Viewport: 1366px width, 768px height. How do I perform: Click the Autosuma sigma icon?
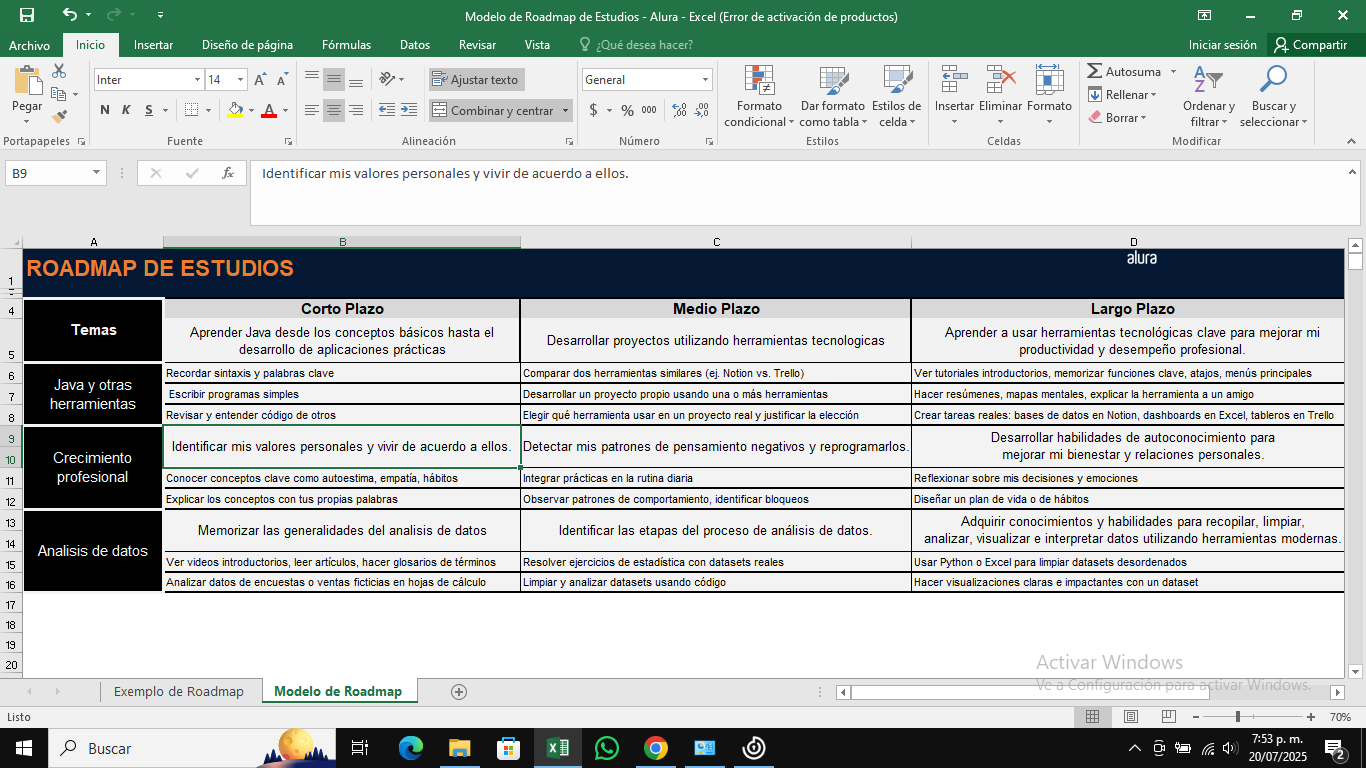click(1095, 72)
